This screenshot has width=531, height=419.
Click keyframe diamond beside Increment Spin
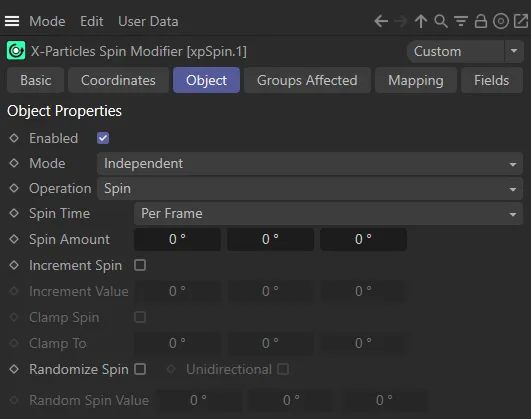[14, 265]
